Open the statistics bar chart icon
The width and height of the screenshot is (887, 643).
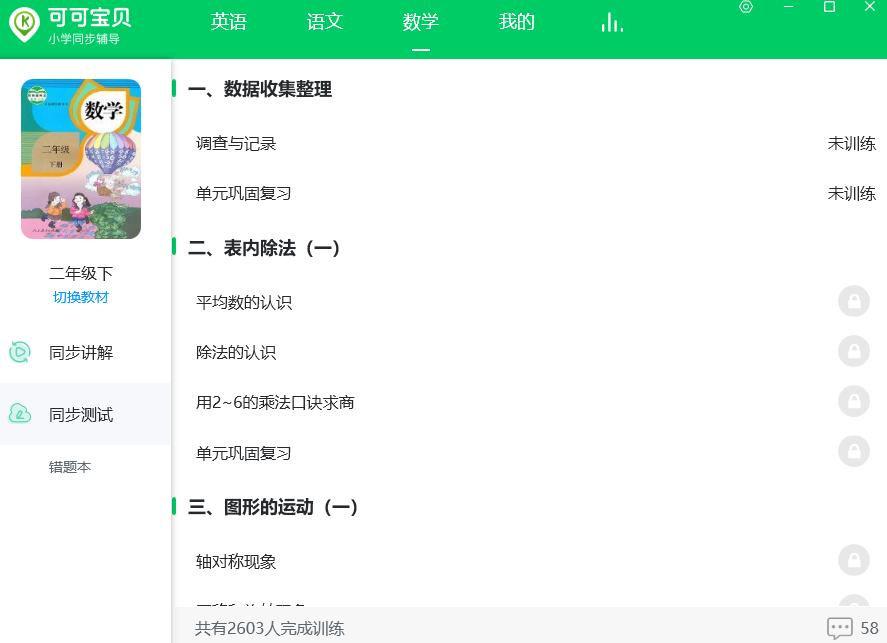(x=612, y=23)
